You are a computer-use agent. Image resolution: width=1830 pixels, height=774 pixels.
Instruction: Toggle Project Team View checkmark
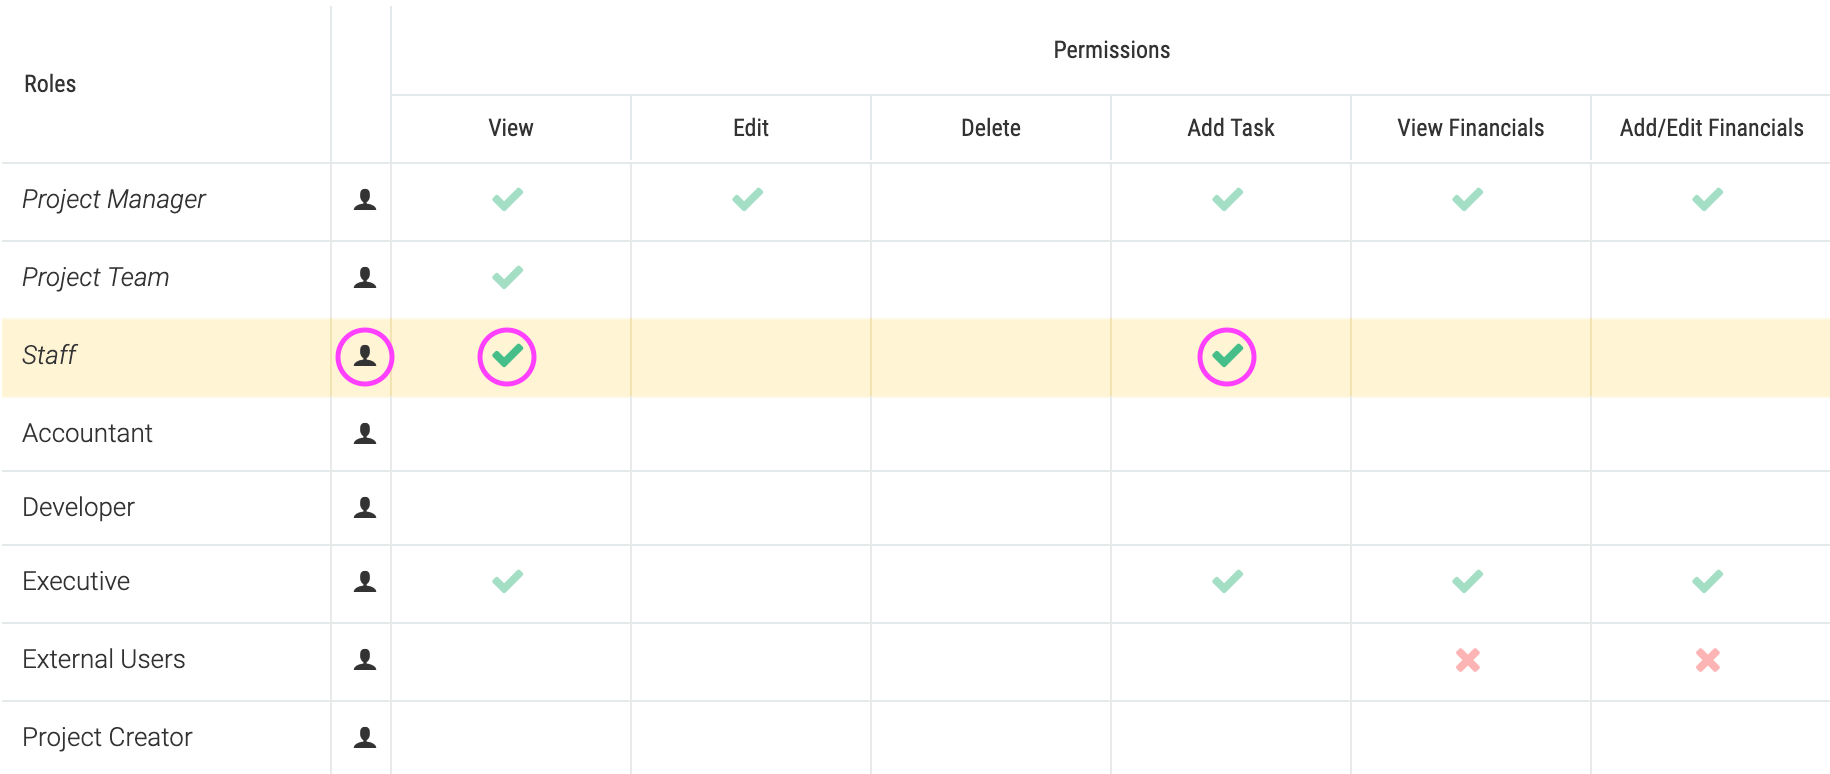coord(507,277)
